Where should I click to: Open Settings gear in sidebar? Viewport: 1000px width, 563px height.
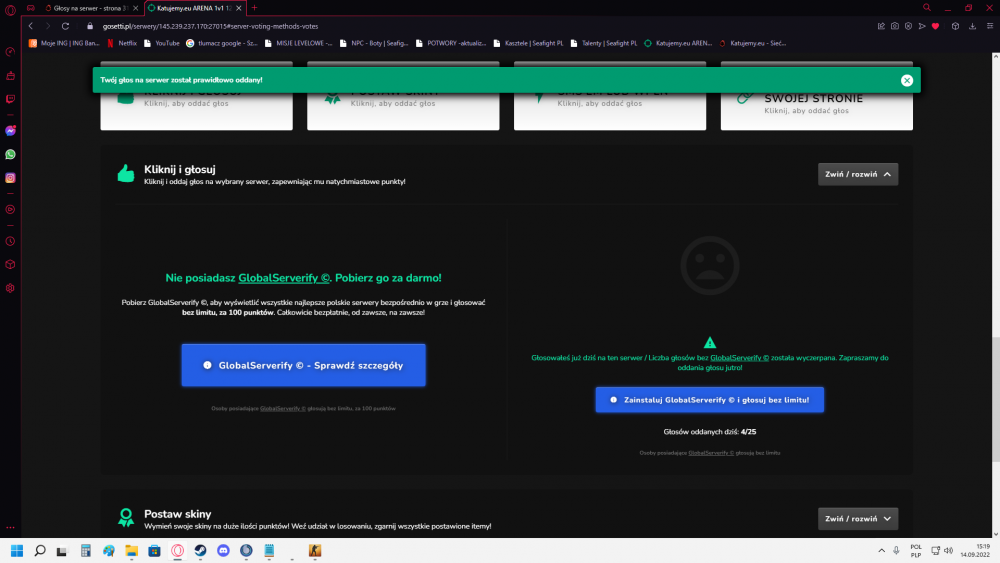(10, 288)
